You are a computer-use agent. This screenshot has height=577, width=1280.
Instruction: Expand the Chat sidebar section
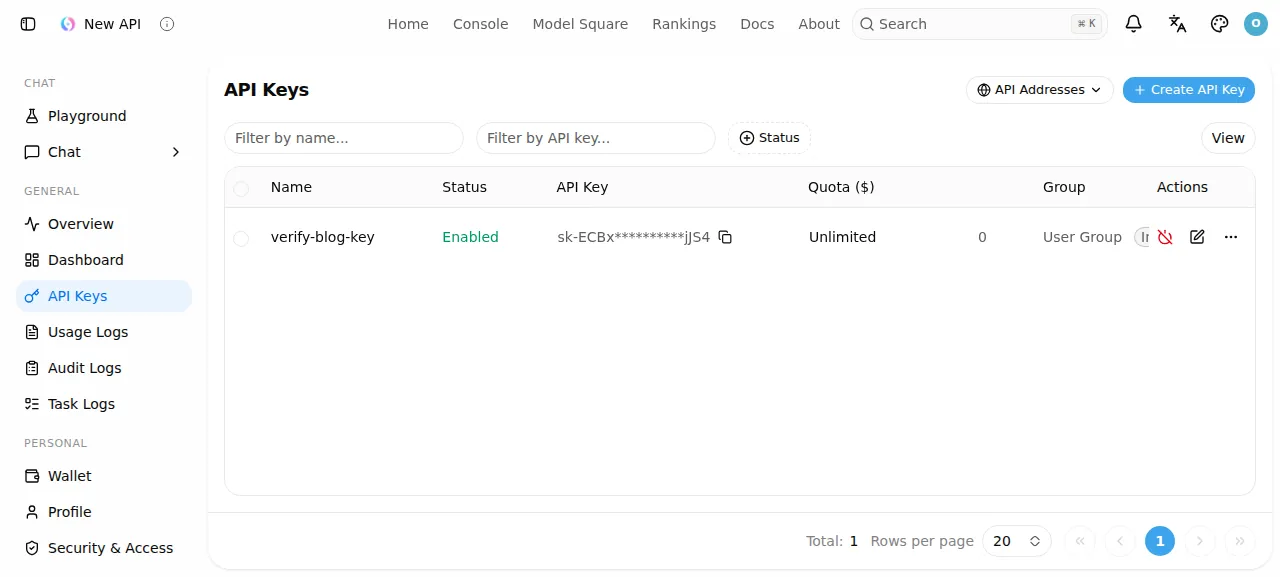pyautogui.click(x=104, y=152)
